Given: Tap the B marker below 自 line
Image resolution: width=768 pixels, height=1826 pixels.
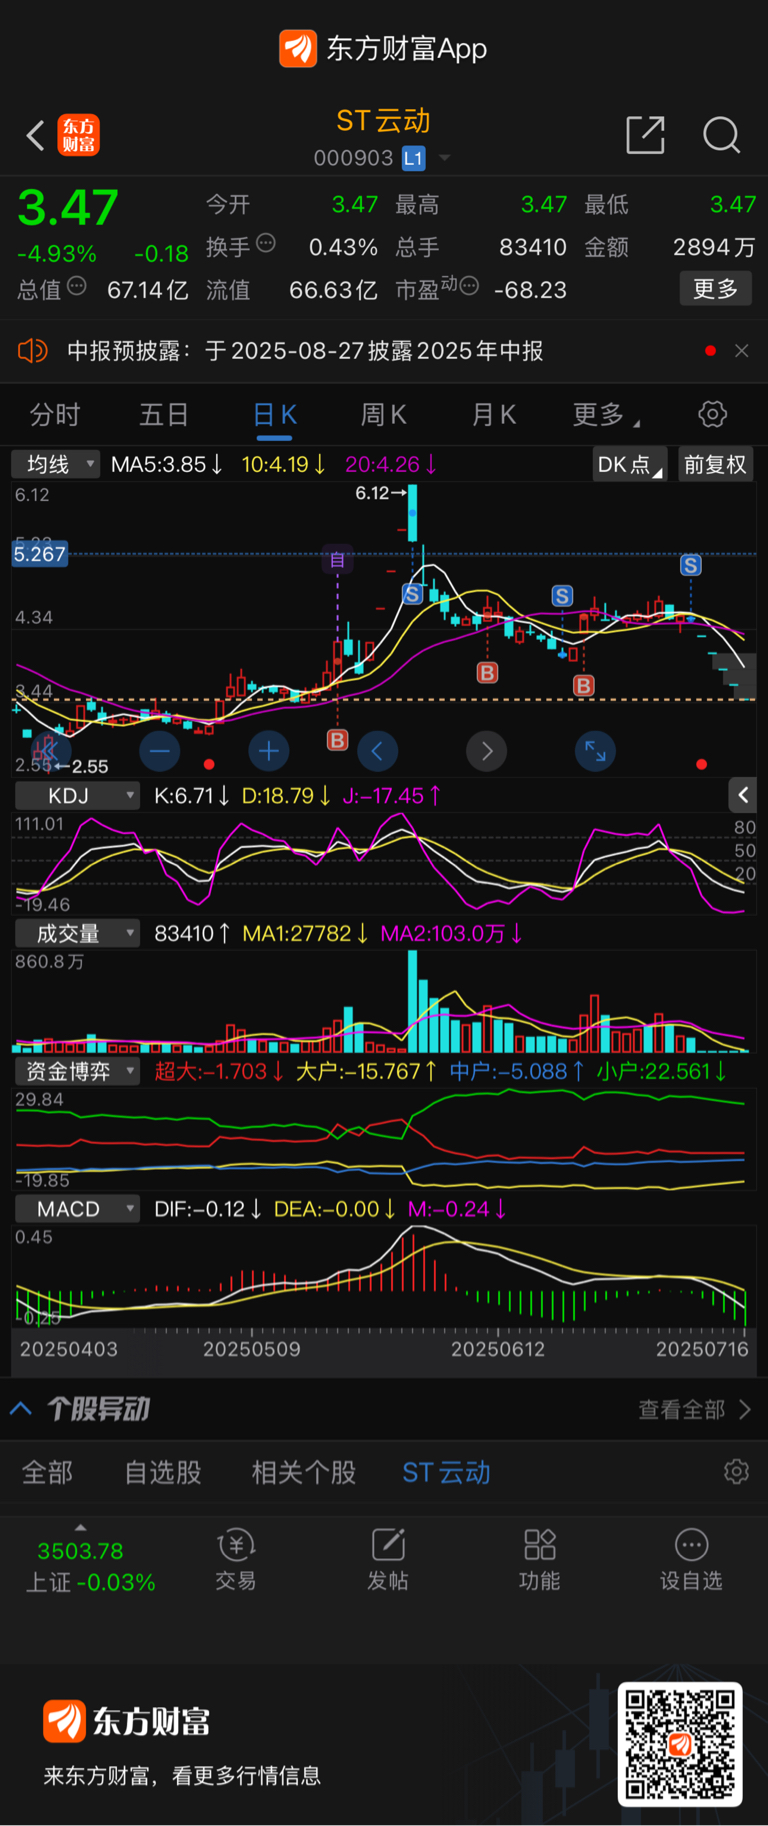Looking at the screenshot, I should [x=338, y=740].
